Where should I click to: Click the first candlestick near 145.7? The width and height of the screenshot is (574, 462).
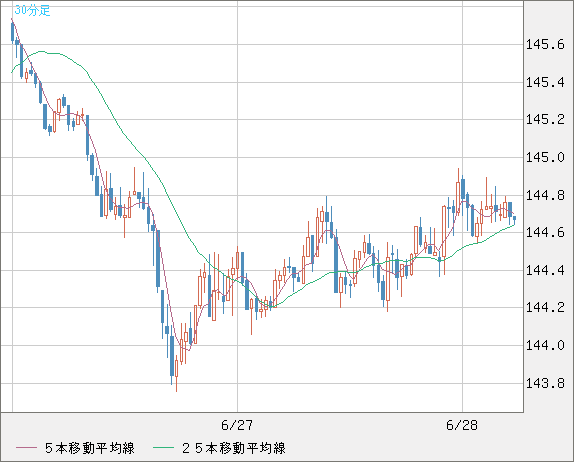click(x=12, y=31)
